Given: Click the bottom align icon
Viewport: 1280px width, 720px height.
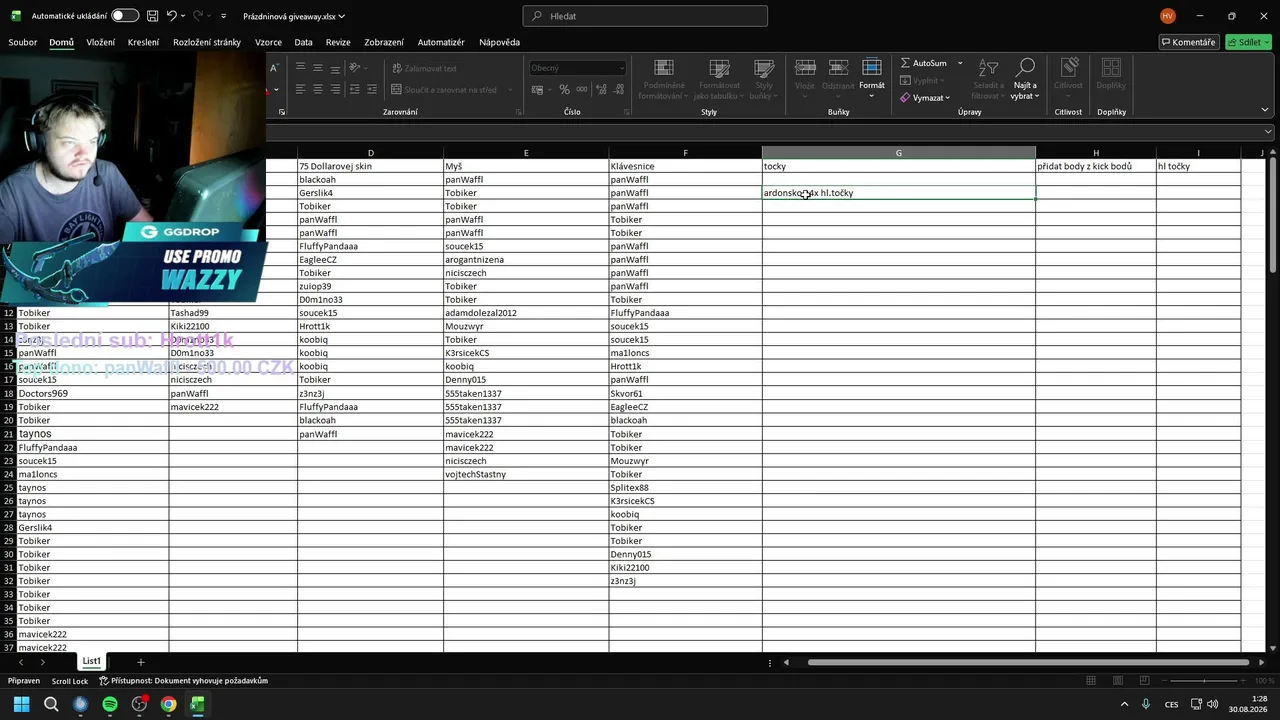Looking at the screenshot, I should point(336,68).
